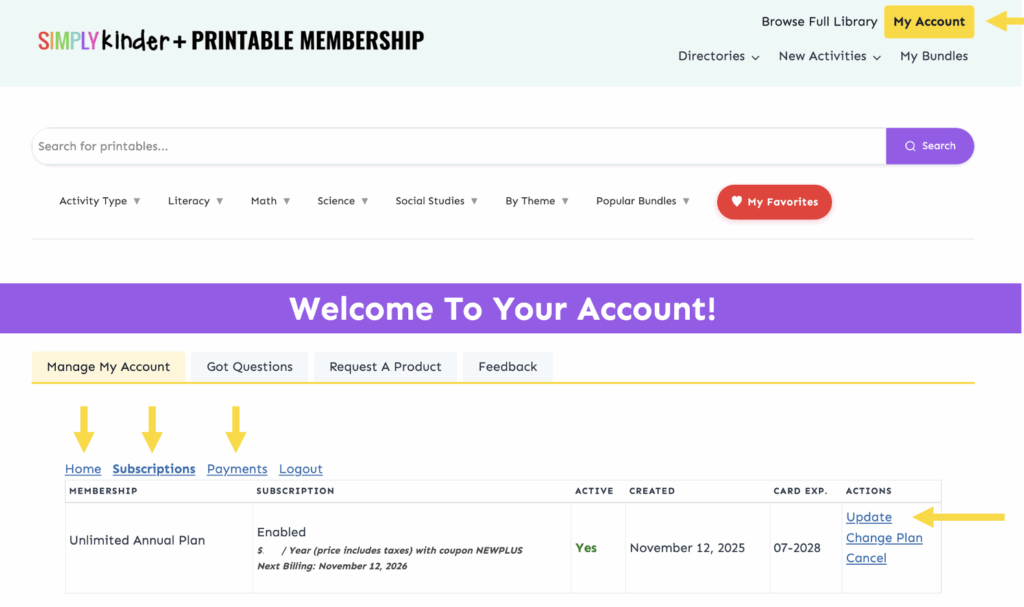1024x607 pixels.
Task: Switch to the Got Questions tab
Action: (249, 367)
